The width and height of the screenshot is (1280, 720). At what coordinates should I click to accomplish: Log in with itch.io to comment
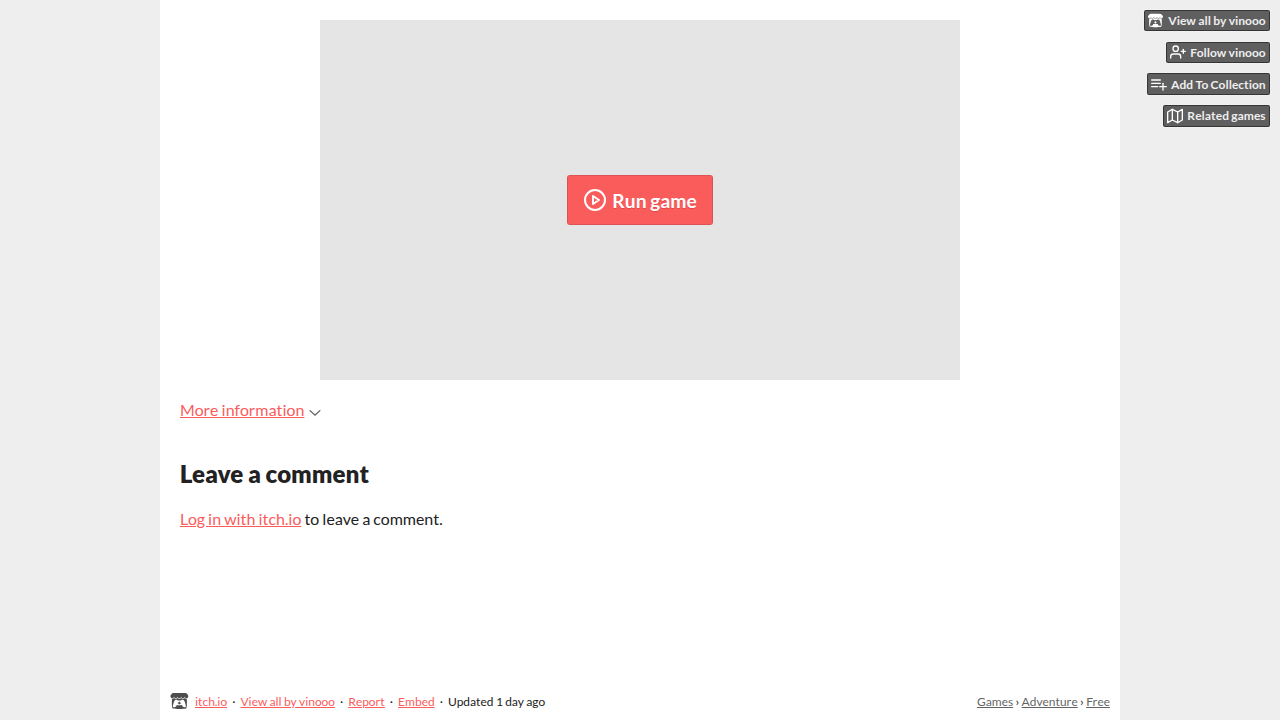(240, 519)
